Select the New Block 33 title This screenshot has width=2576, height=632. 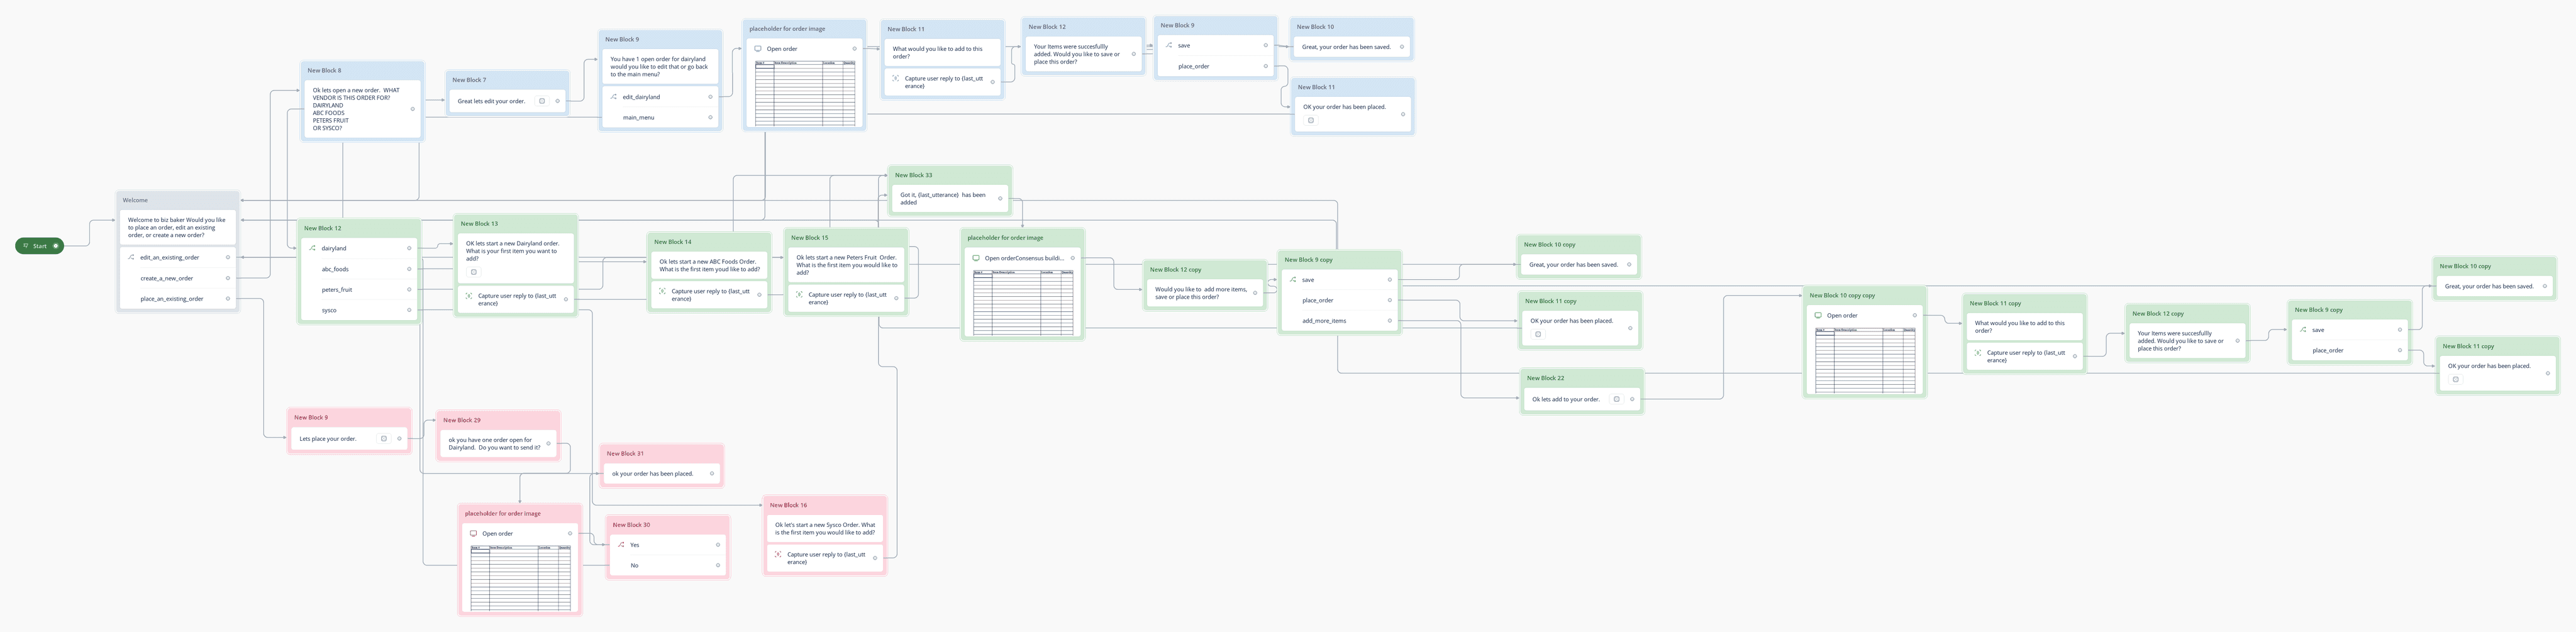pyautogui.click(x=913, y=175)
